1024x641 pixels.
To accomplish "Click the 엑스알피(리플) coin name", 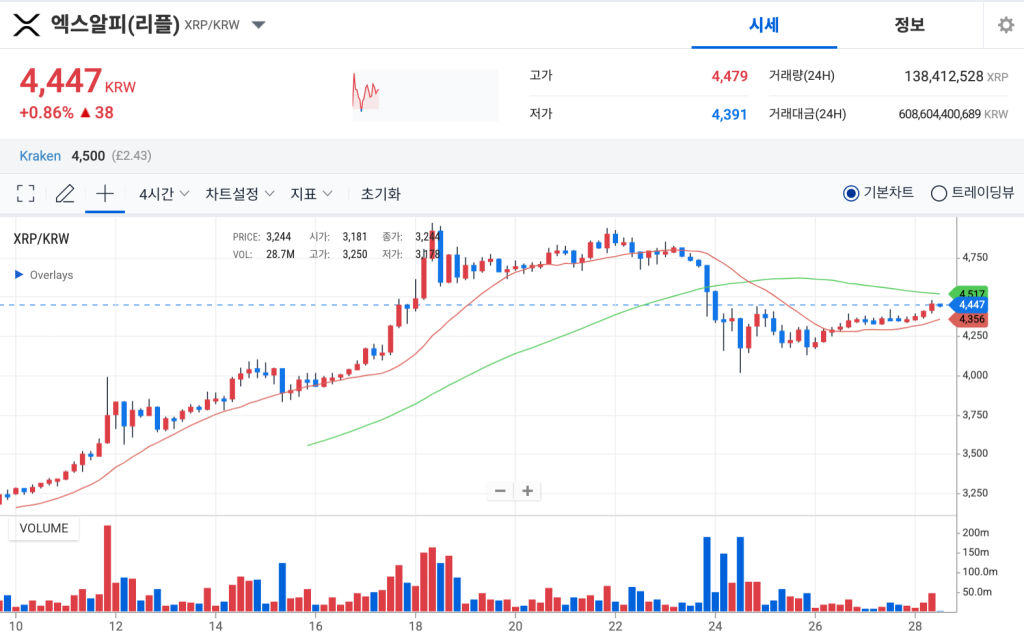I will (x=115, y=25).
